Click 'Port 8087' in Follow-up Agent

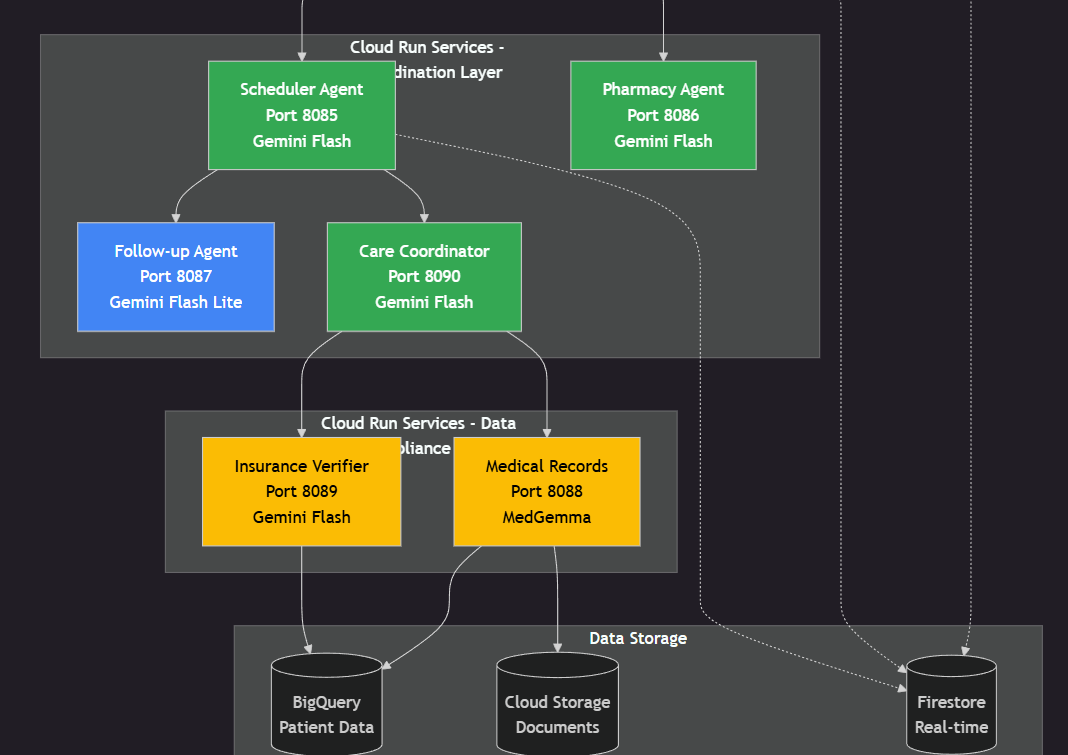point(176,277)
